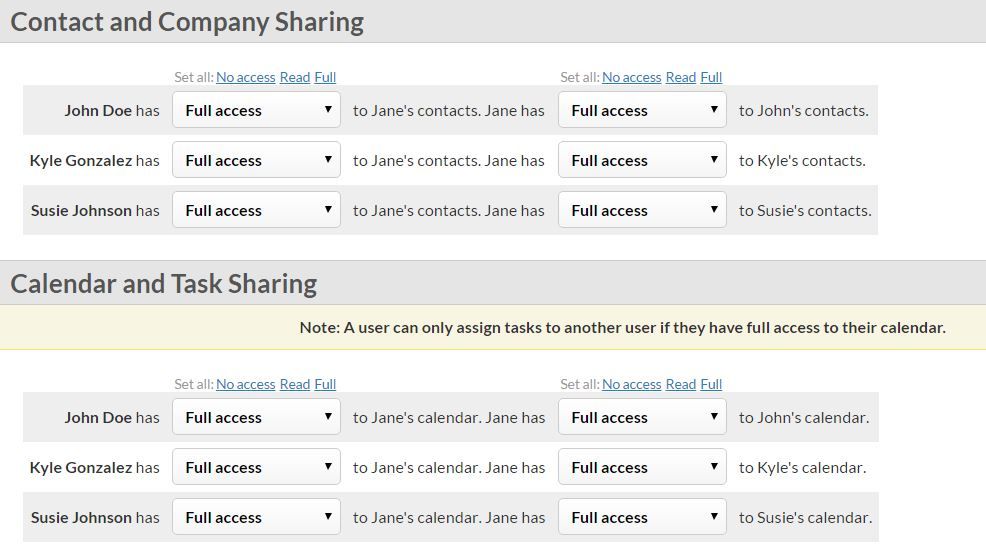Click right 'Read' link in Contact Sharing
This screenshot has height=559, width=986.
[x=681, y=77]
